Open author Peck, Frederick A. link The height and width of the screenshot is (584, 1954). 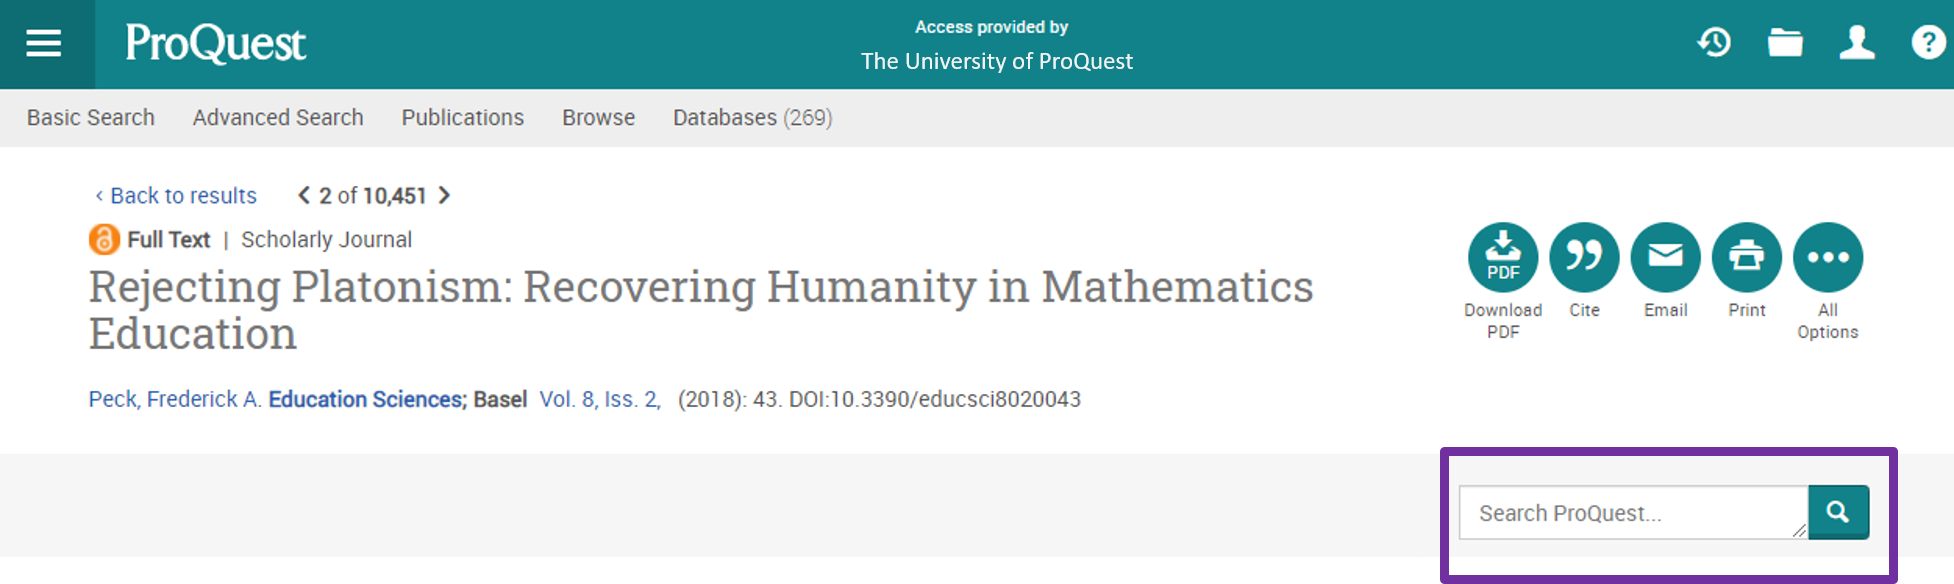click(x=175, y=399)
